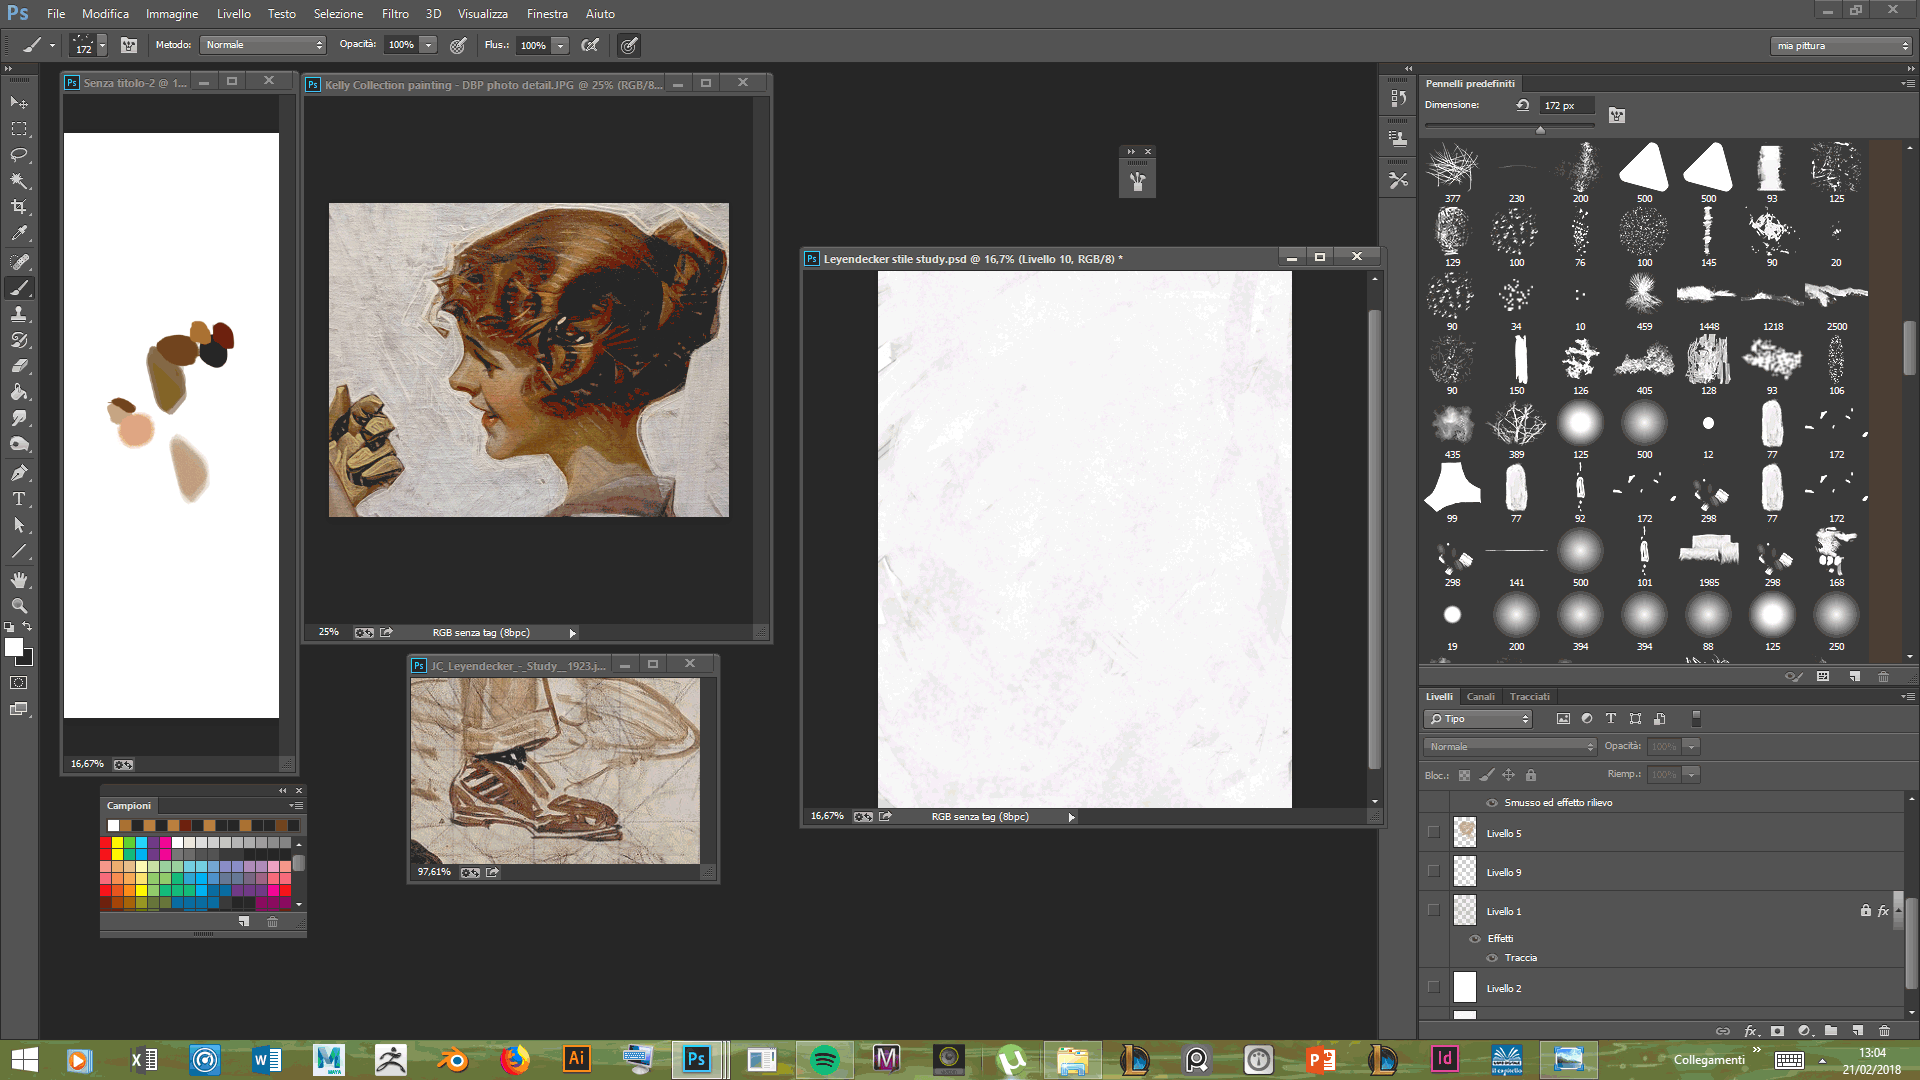
Task: Select the Livello 2 layer name
Action: click(1503, 988)
